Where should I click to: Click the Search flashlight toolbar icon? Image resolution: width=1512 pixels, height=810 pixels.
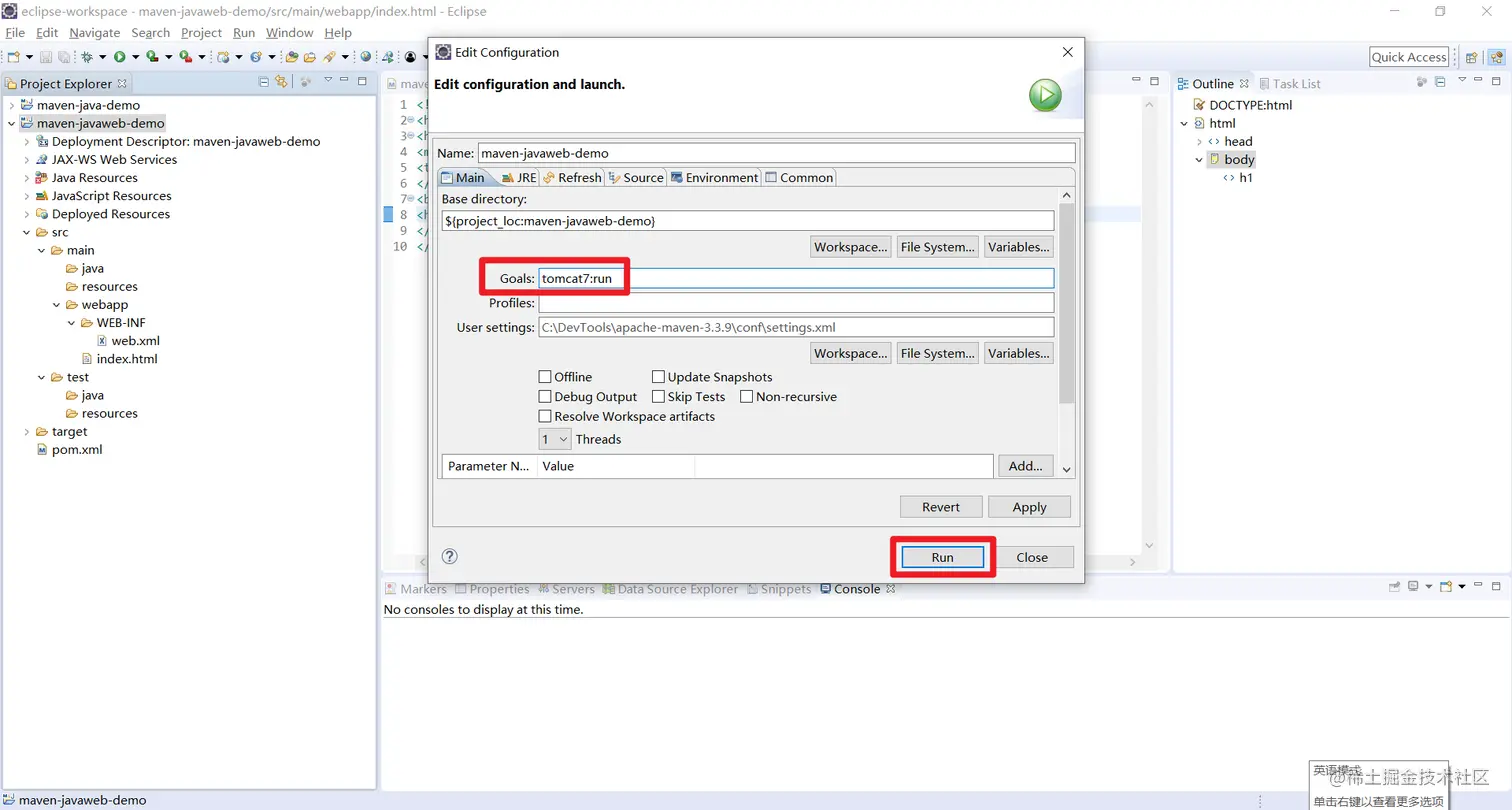[x=329, y=57]
